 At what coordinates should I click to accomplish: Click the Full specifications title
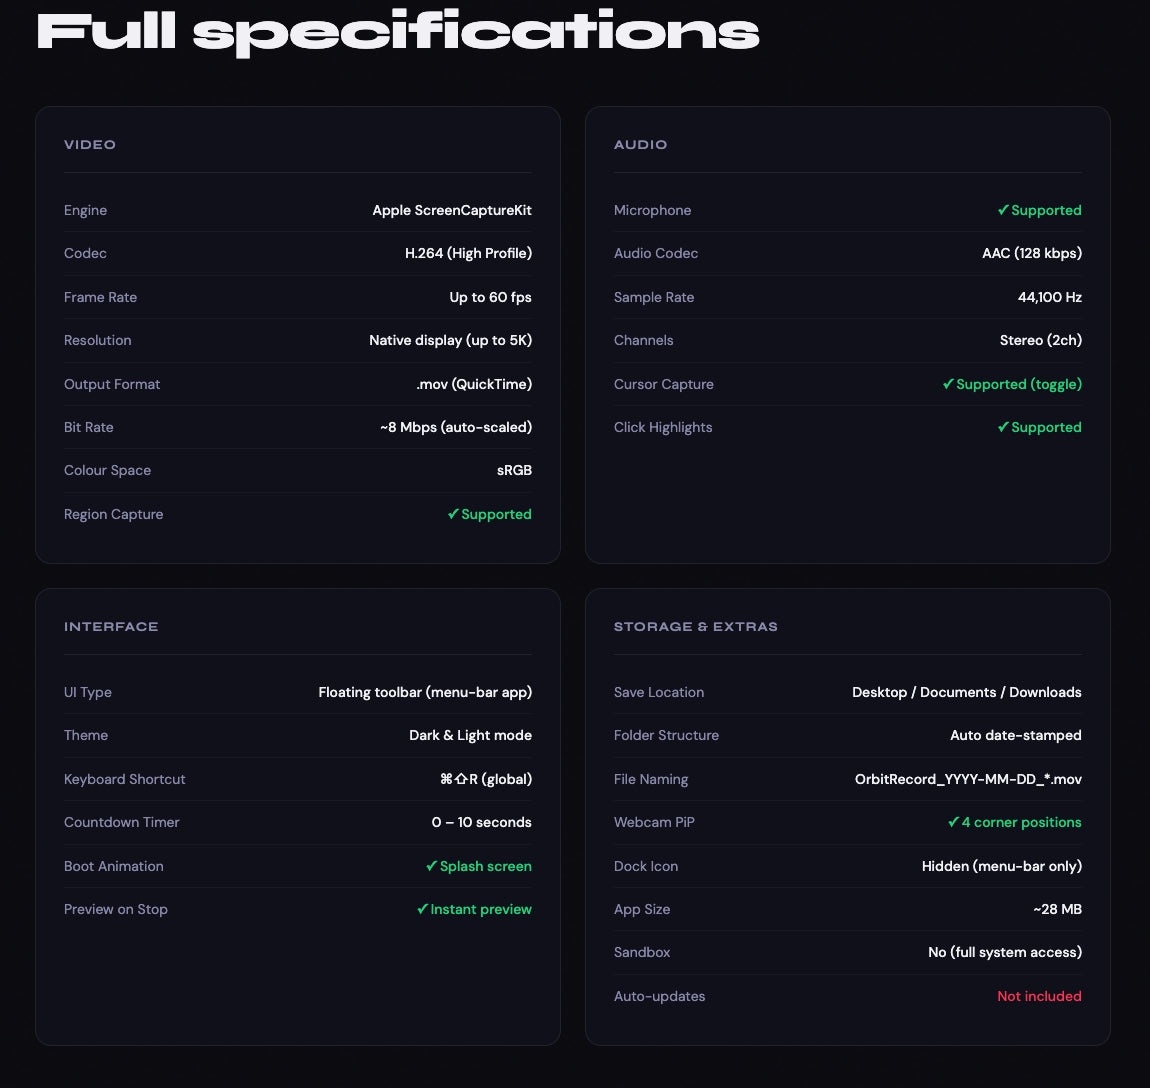point(398,33)
